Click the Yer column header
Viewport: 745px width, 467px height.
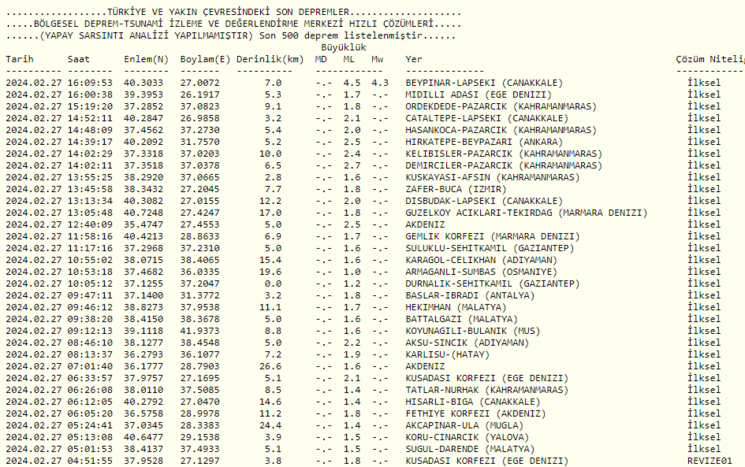coord(413,59)
